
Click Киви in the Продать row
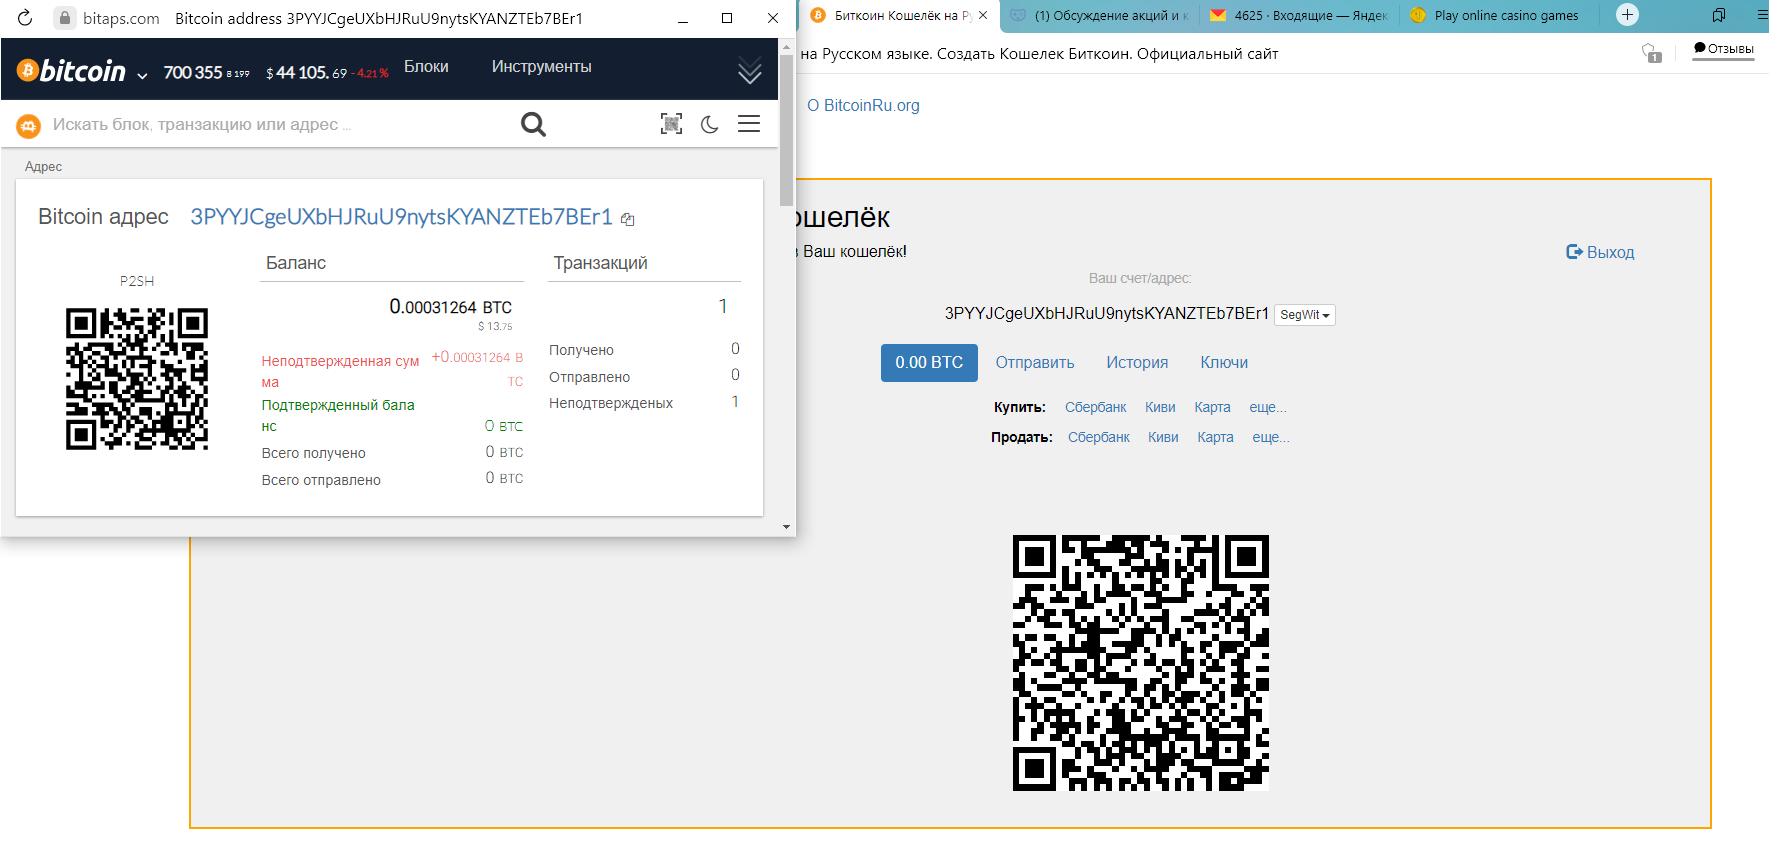(1163, 437)
